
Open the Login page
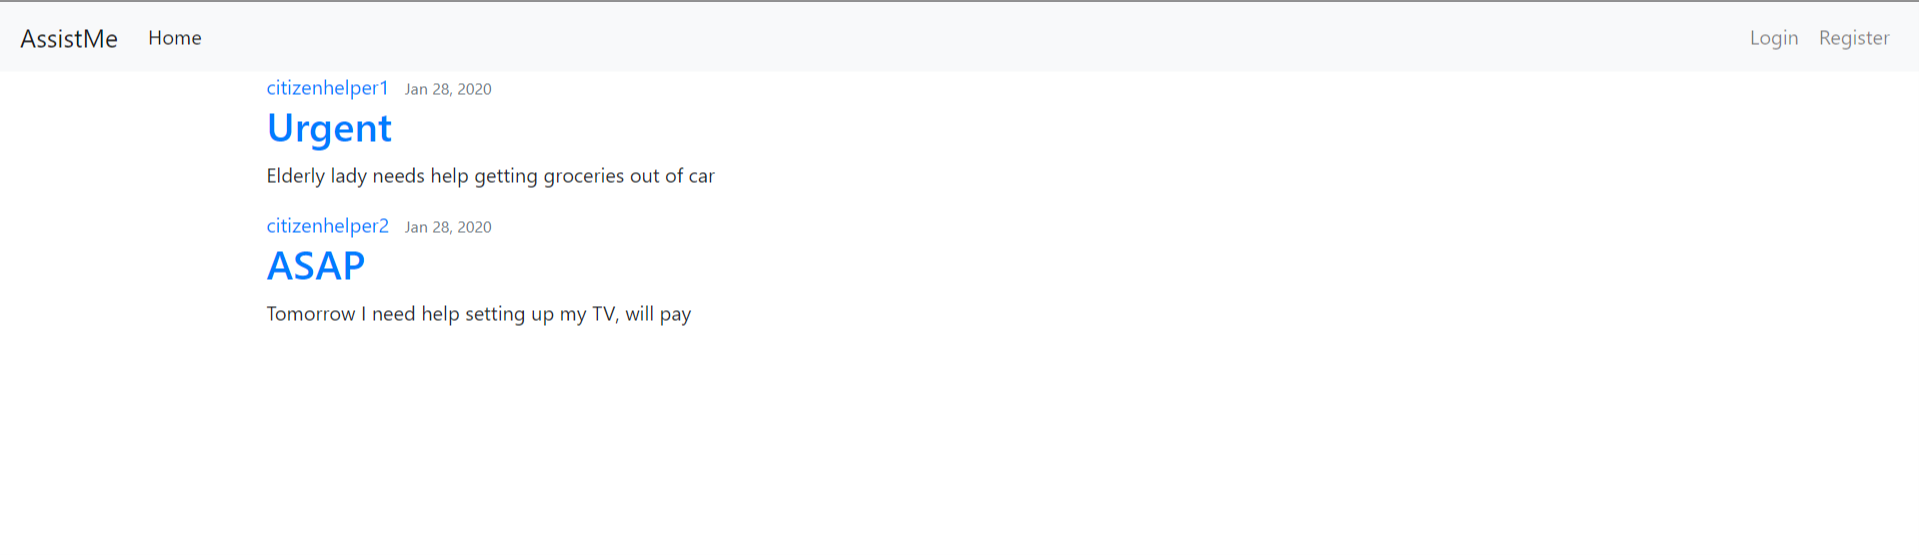(1774, 38)
